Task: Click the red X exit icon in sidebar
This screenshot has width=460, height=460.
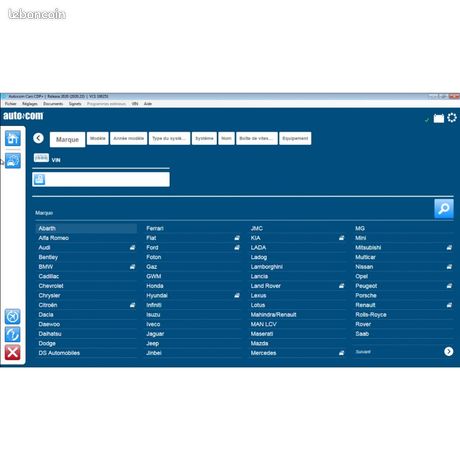Action: click(x=13, y=352)
